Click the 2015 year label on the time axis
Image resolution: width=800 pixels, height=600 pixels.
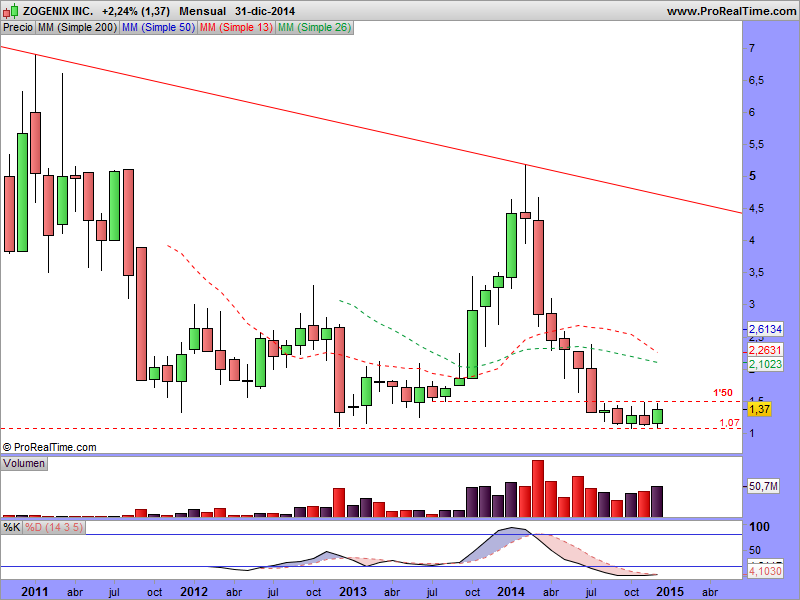(670, 591)
